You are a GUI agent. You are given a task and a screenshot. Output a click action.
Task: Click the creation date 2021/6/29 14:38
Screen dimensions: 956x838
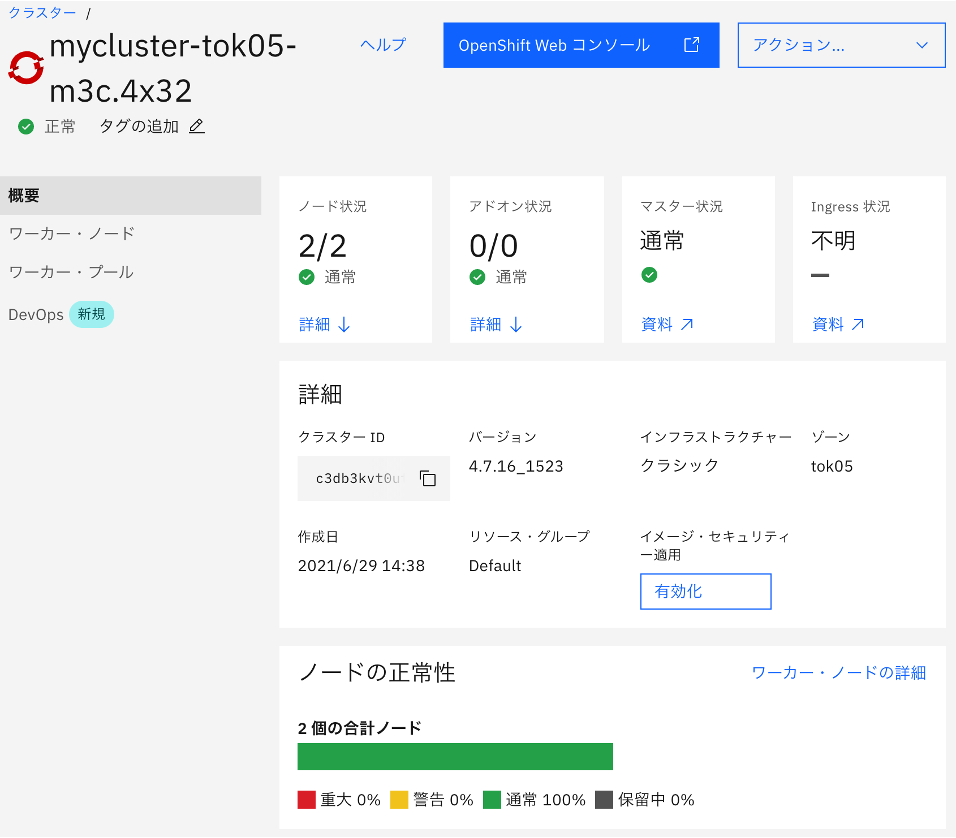click(361, 566)
